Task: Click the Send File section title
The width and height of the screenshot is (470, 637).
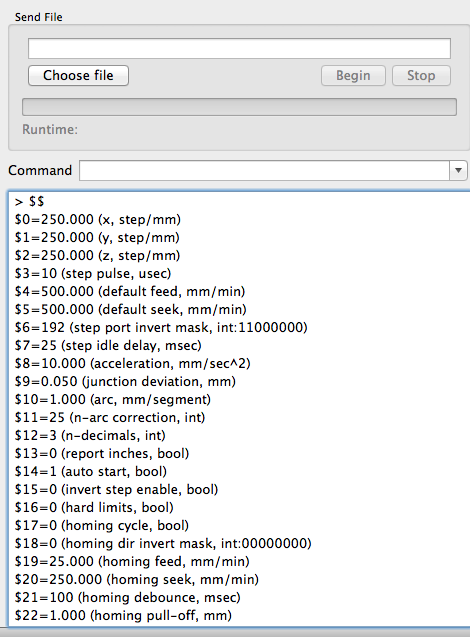Action: [39, 17]
